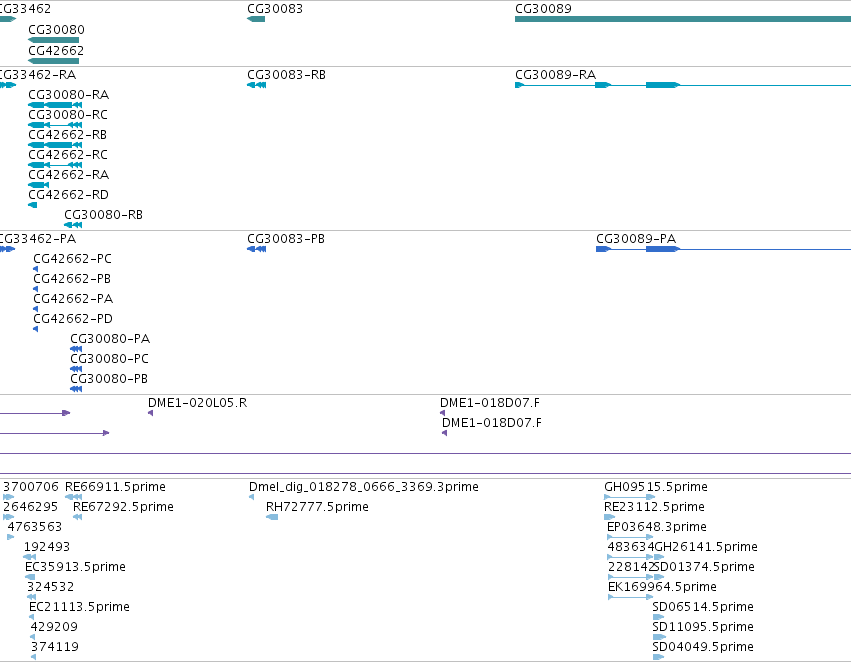Screen dimensions: 851x662
Task: Select the RH72777.5prime EST label
Action: [317, 507]
